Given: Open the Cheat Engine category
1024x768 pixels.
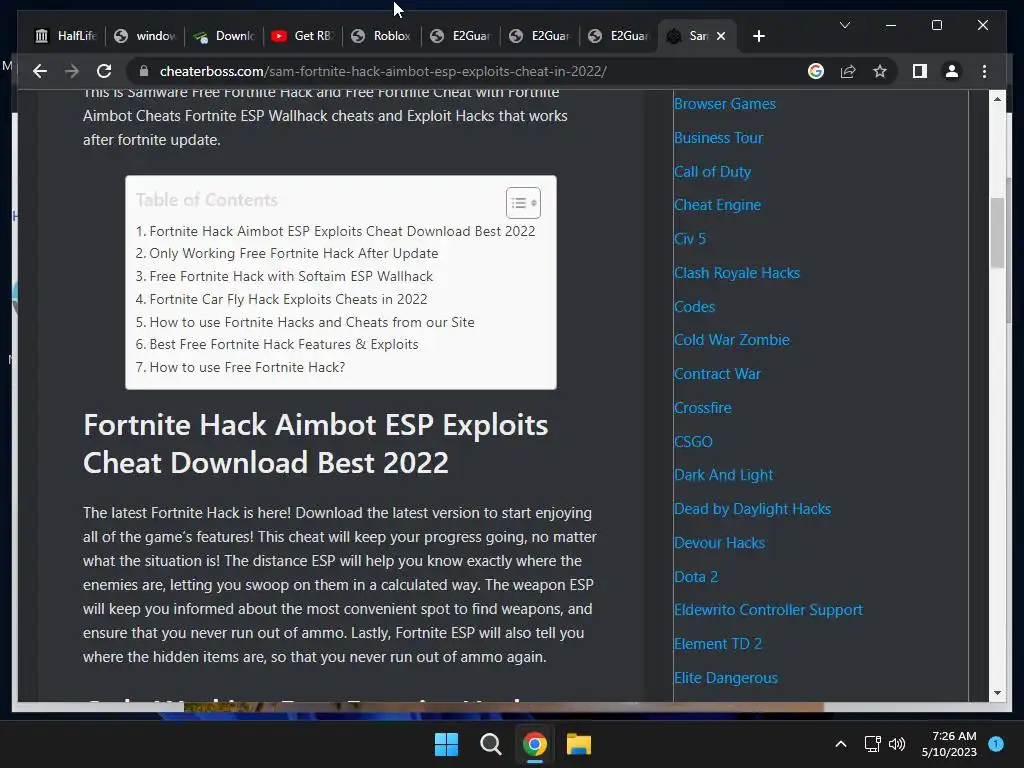Looking at the screenshot, I should (x=717, y=205).
